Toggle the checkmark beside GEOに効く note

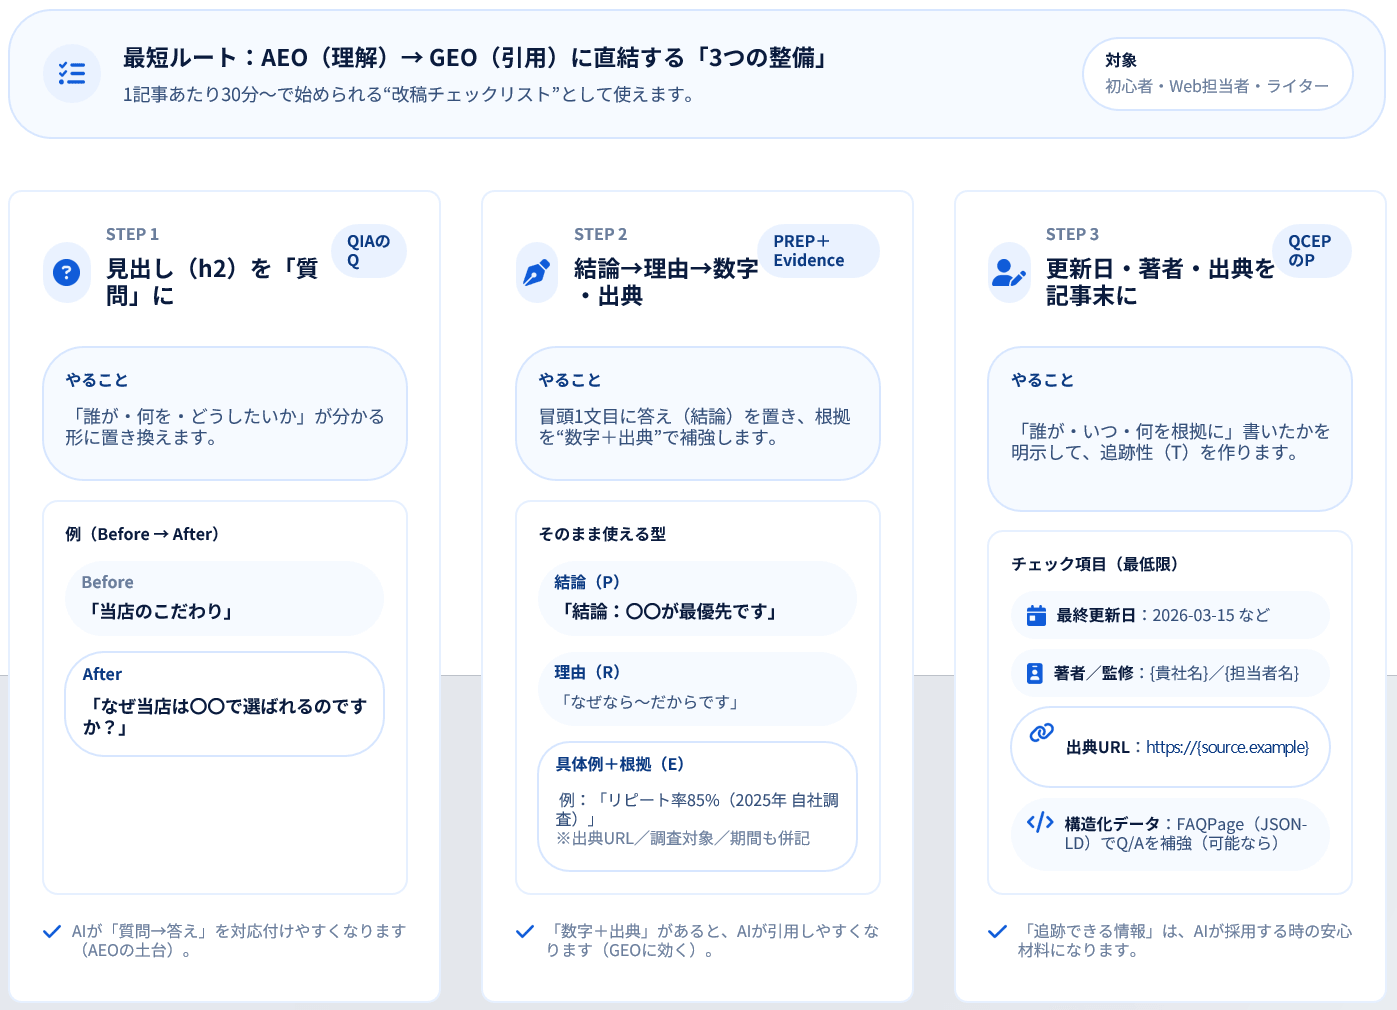pos(525,931)
